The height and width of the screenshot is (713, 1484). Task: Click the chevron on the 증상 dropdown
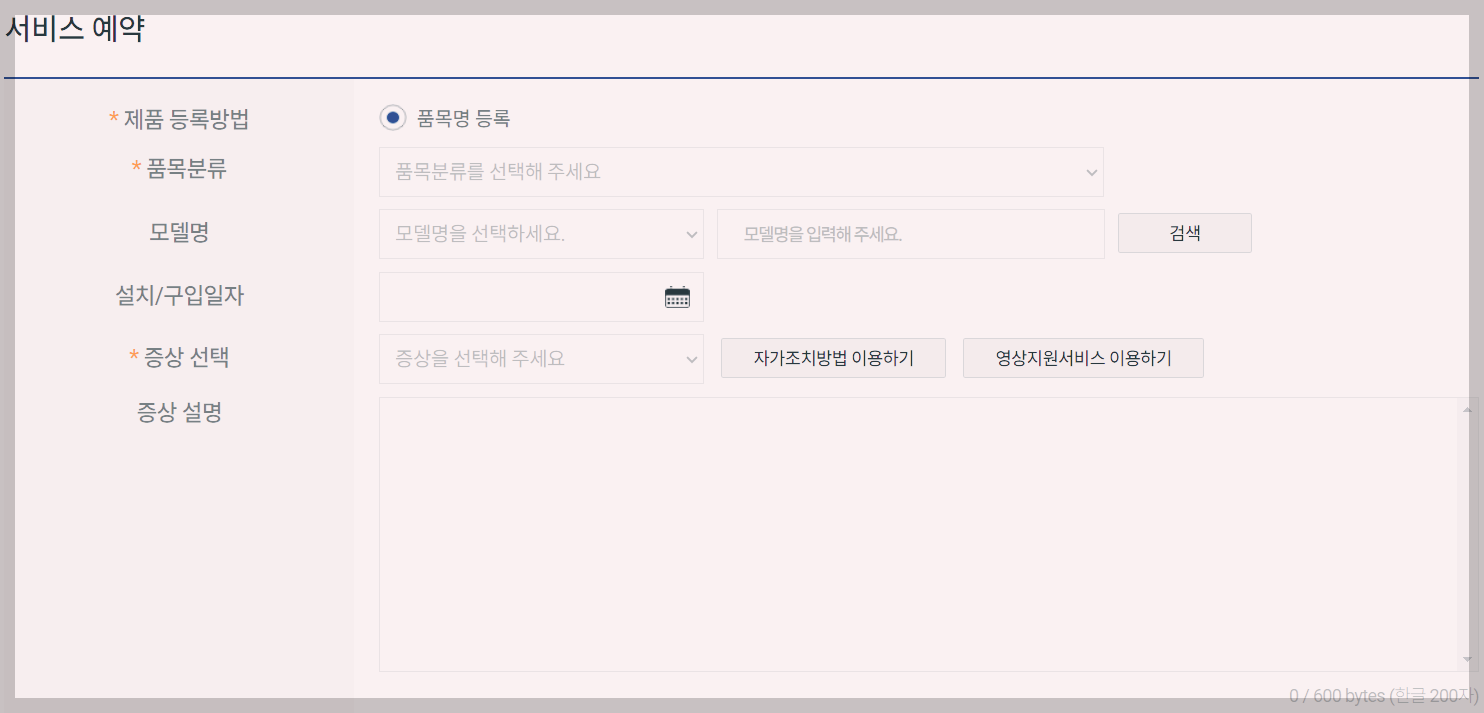690,358
